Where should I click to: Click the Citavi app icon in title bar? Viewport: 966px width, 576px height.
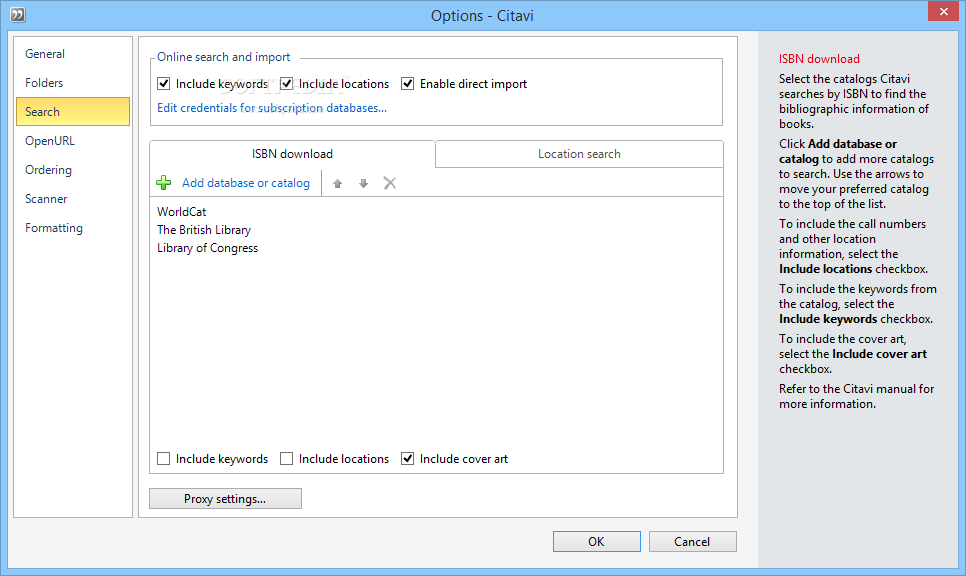click(x=18, y=14)
